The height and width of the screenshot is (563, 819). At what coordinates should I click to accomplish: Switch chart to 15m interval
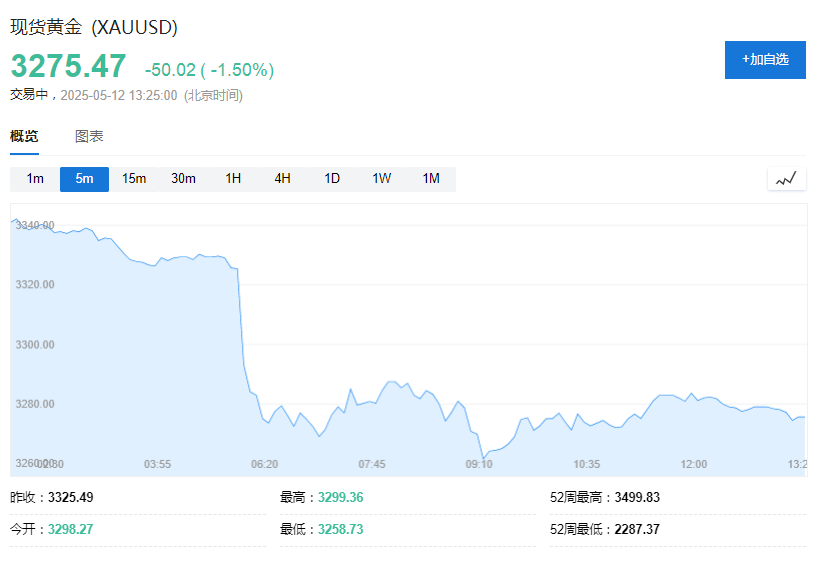tap(134, 179)
